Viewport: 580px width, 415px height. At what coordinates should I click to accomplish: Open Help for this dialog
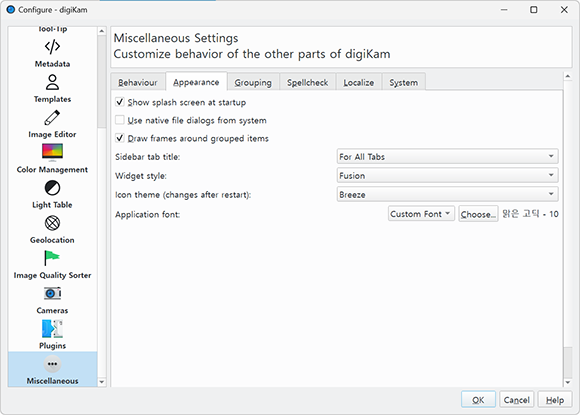554,400
